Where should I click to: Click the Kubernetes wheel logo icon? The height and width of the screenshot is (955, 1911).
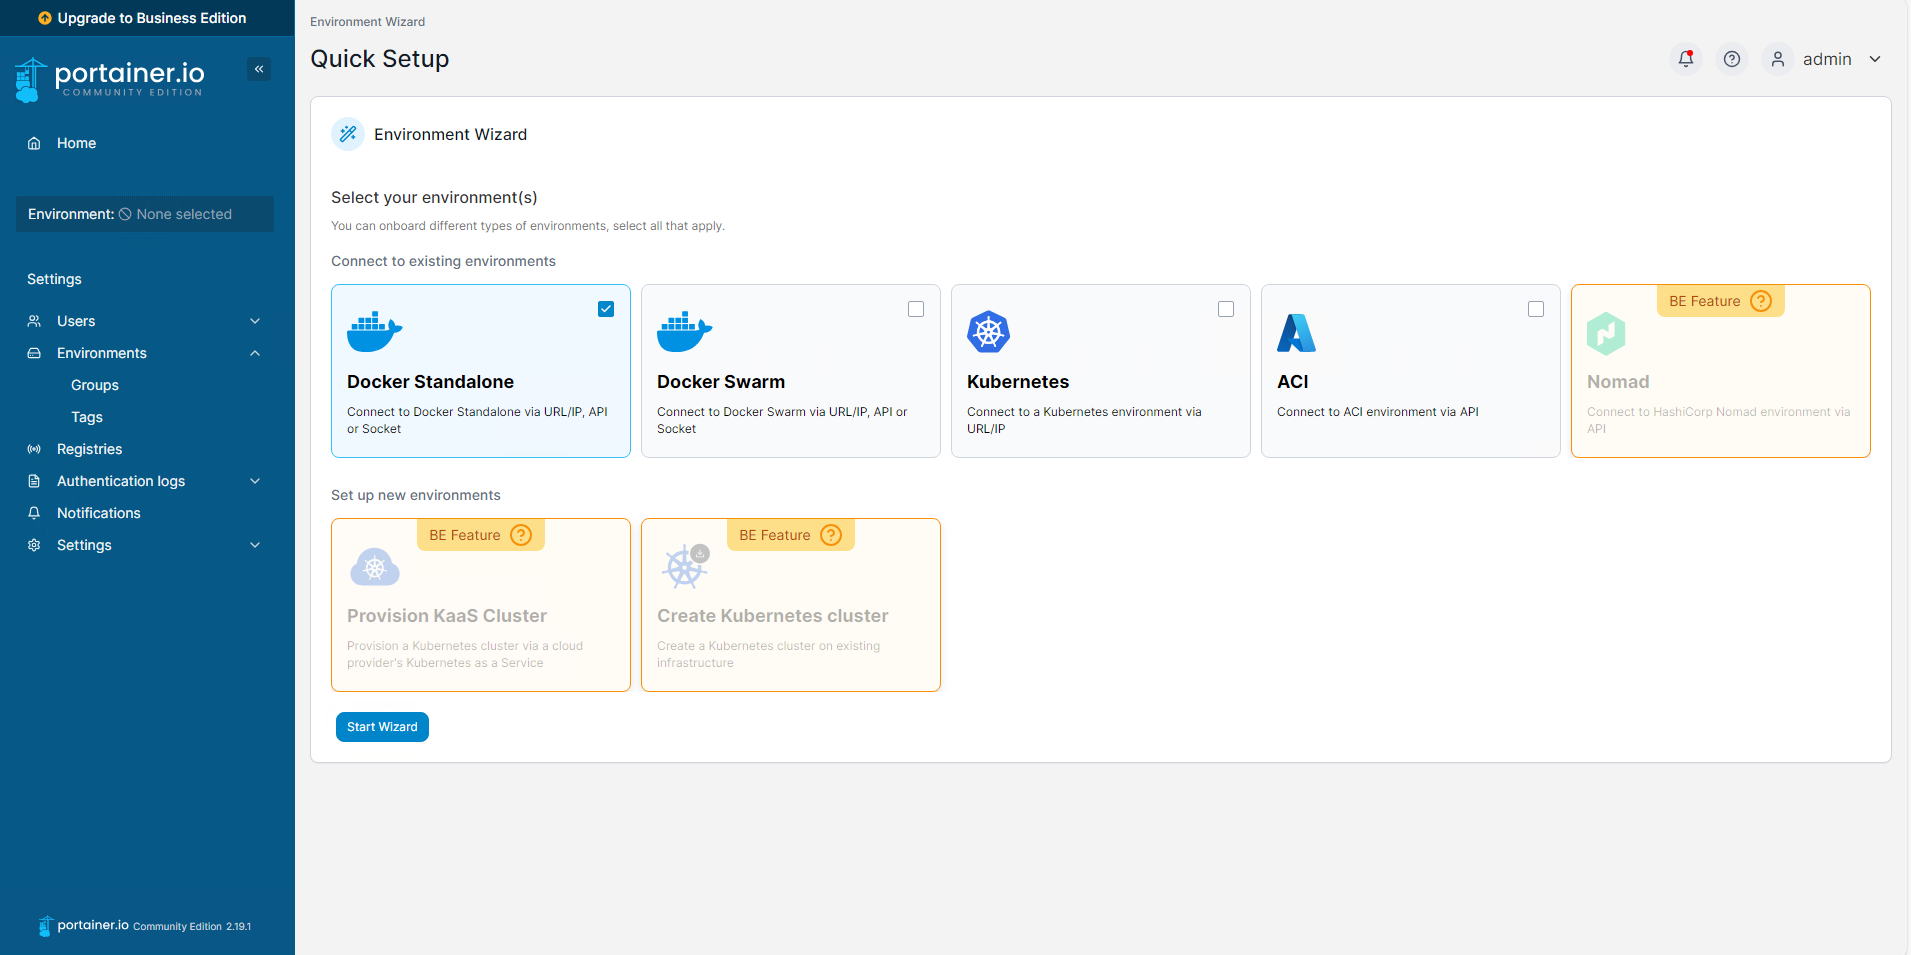988,332
